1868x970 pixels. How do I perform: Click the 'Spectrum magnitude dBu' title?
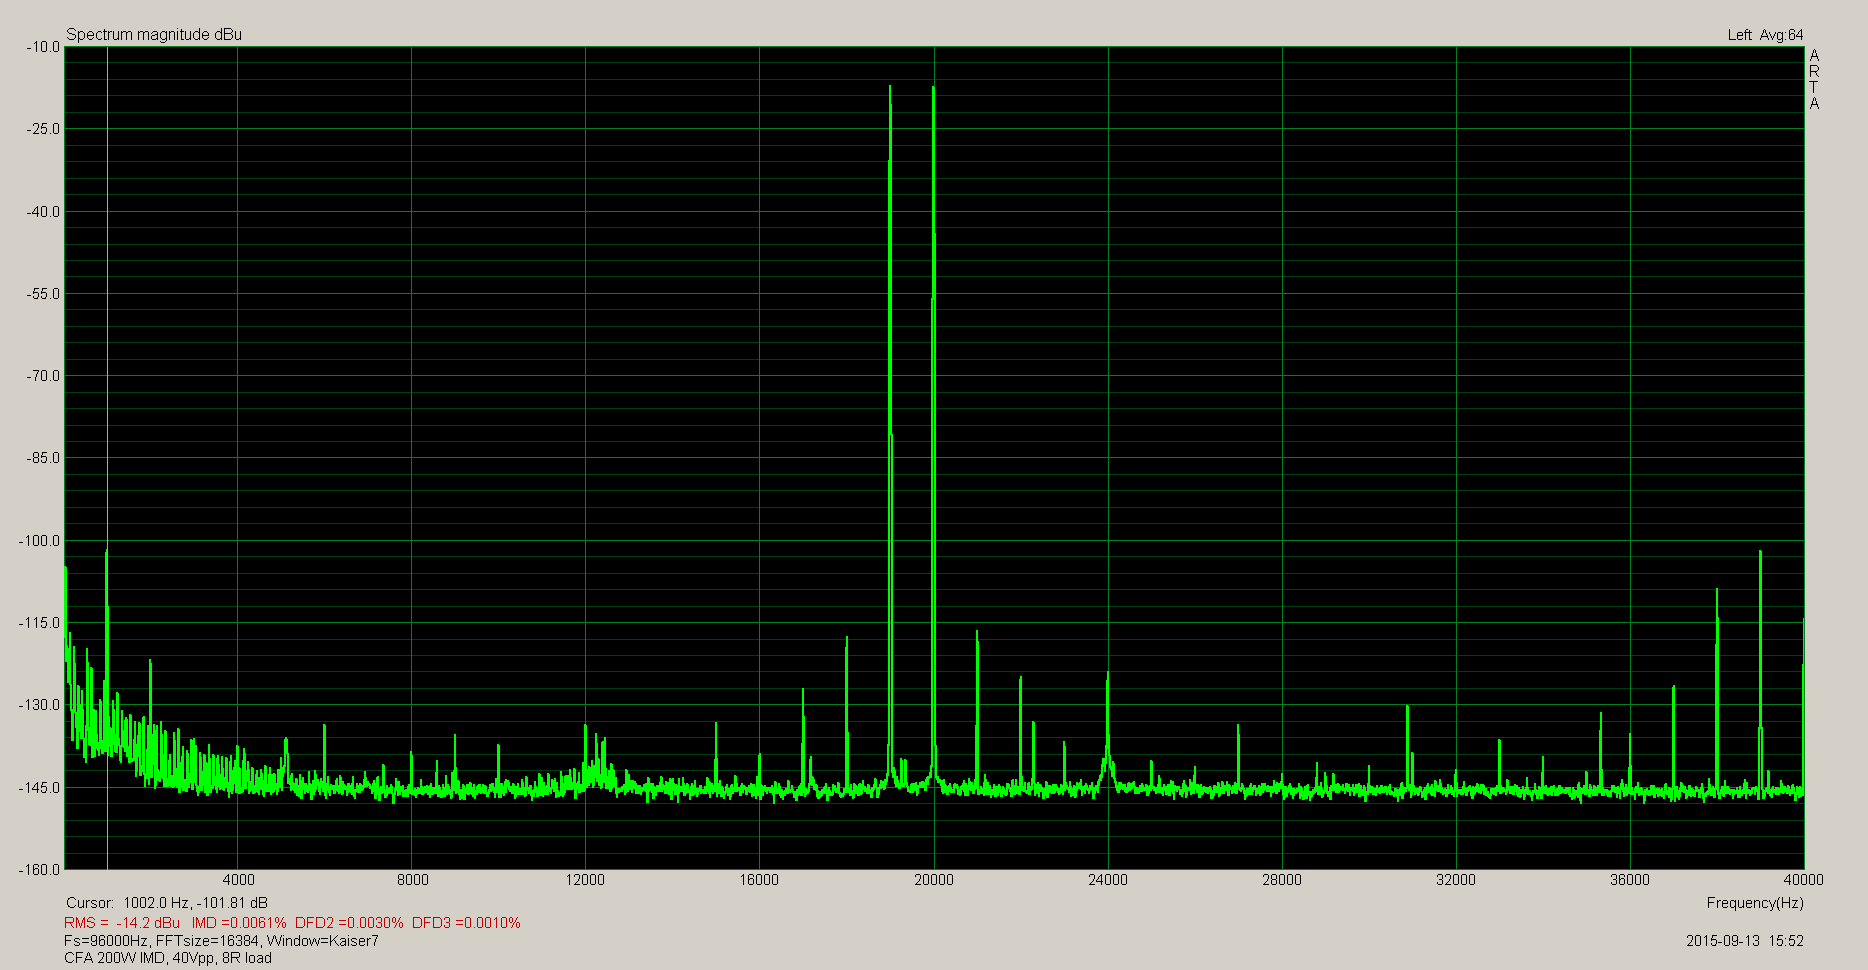point(154,34)
